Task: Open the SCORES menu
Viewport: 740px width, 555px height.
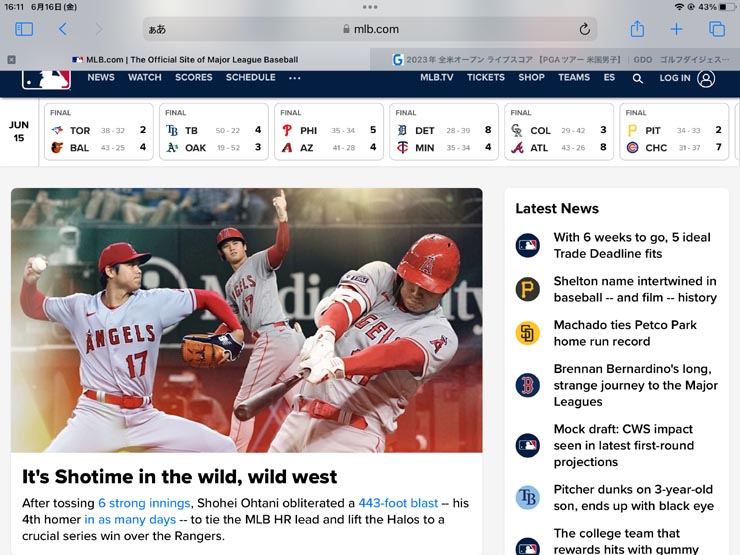Action: 193,77
